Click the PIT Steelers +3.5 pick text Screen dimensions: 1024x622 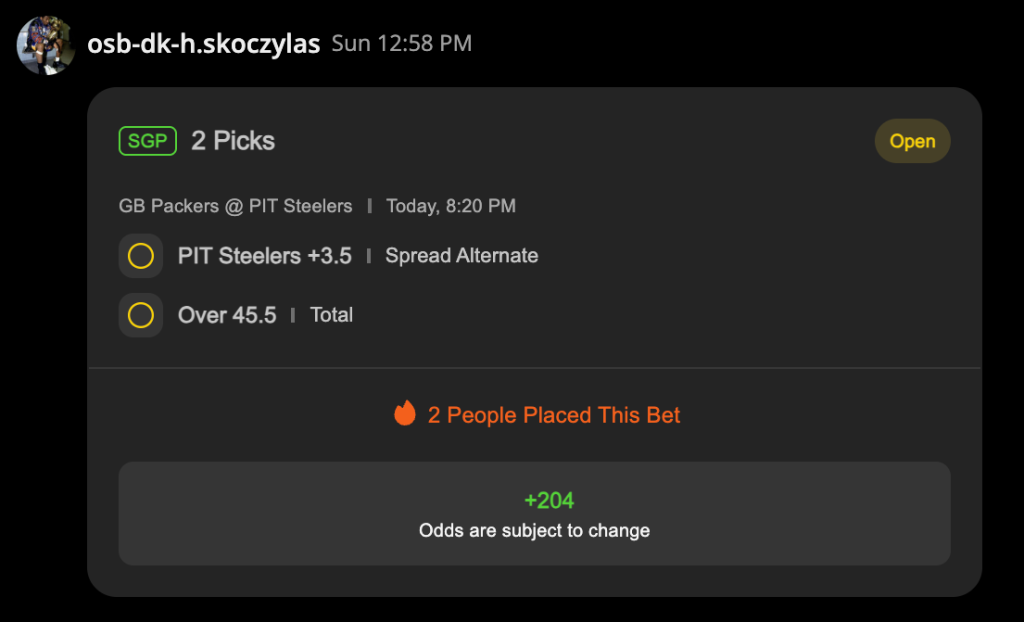(265, 256)
